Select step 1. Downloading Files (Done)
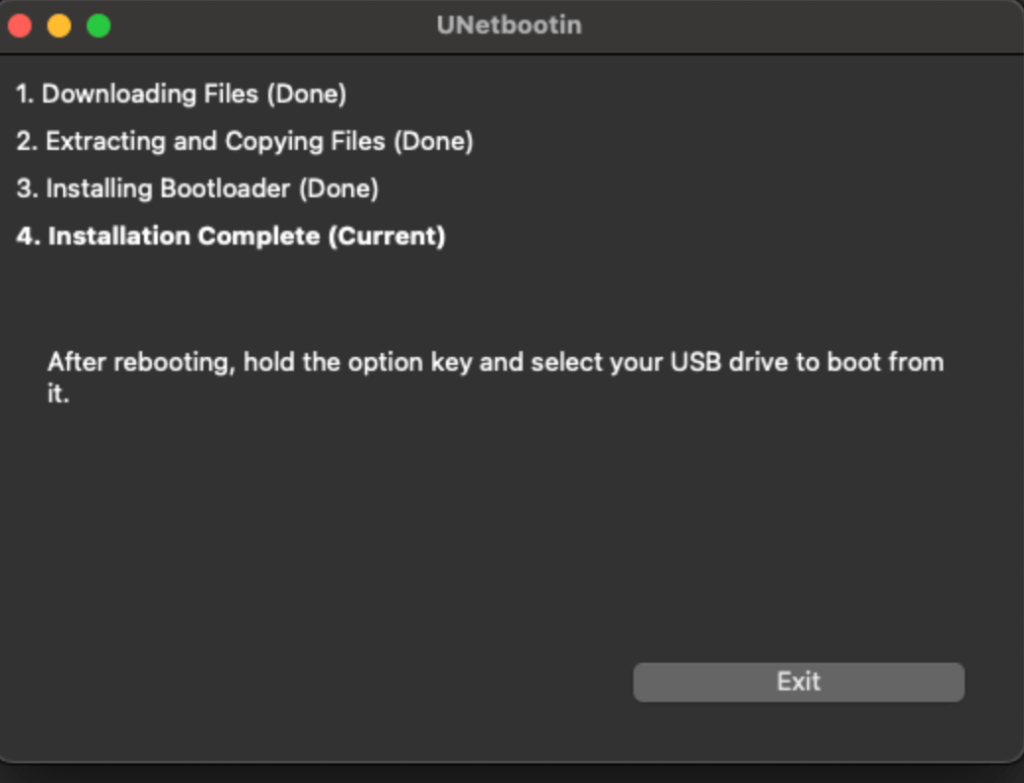This screenshot has height=783, width=1024. [x=180, y=93]
